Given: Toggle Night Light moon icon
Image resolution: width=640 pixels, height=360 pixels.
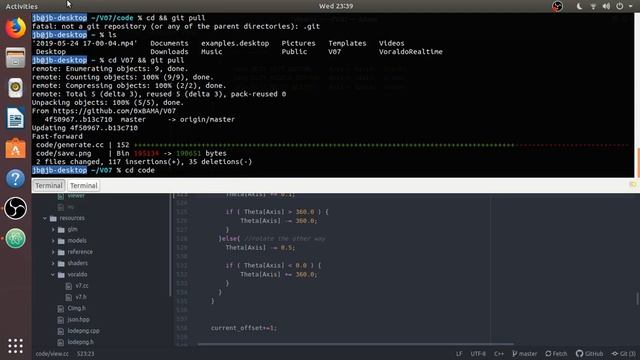Looking at the screenshot, I should (579, 6).
